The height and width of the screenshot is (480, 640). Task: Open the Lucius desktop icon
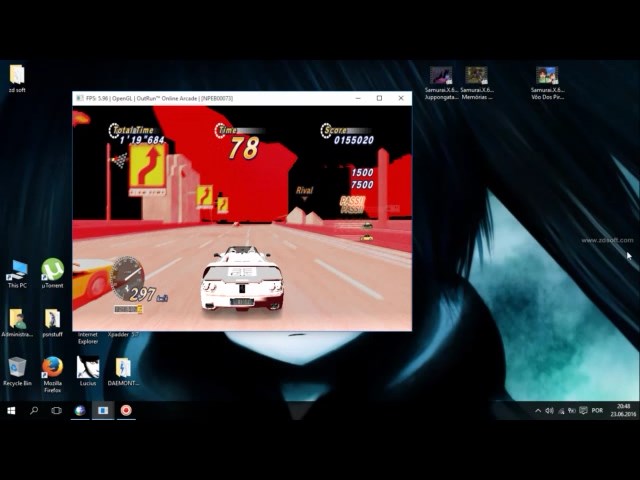pyautogui.click(x=88, y=368)
